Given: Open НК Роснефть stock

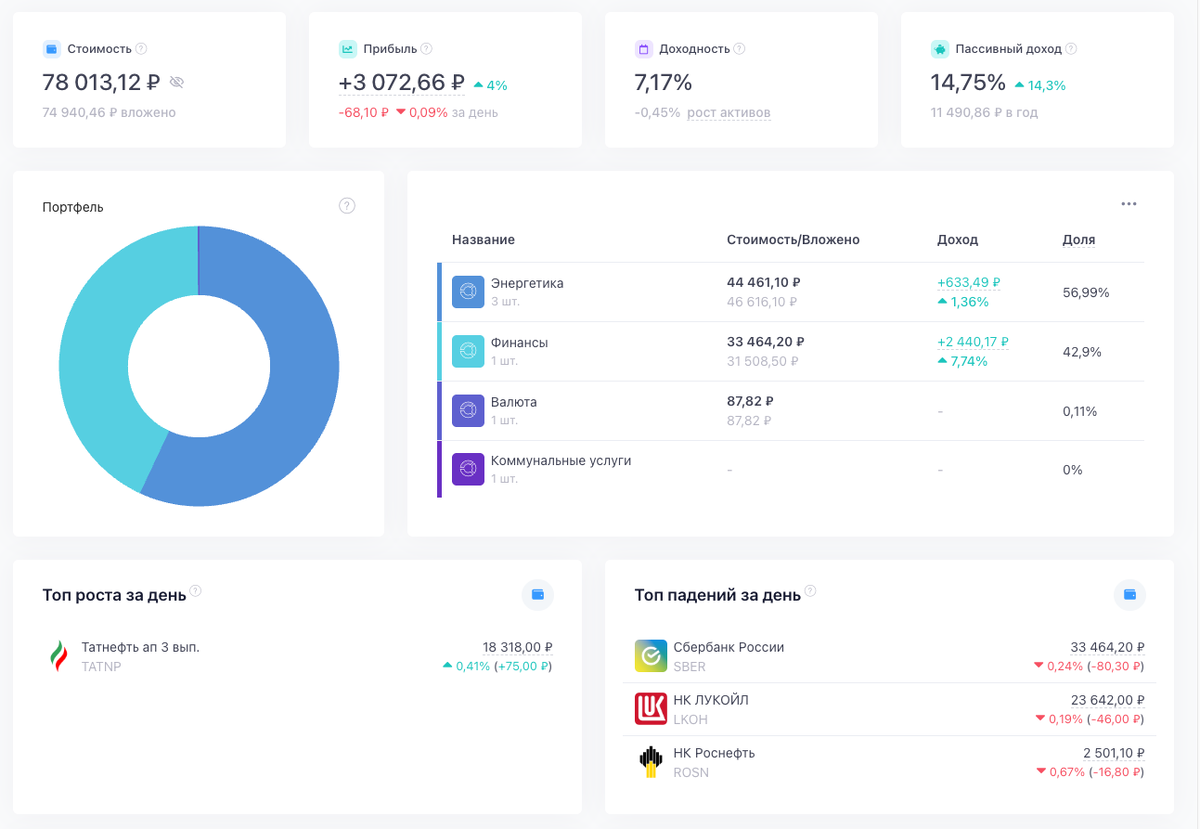Looking at the screenshot, I should coord(714,753).
